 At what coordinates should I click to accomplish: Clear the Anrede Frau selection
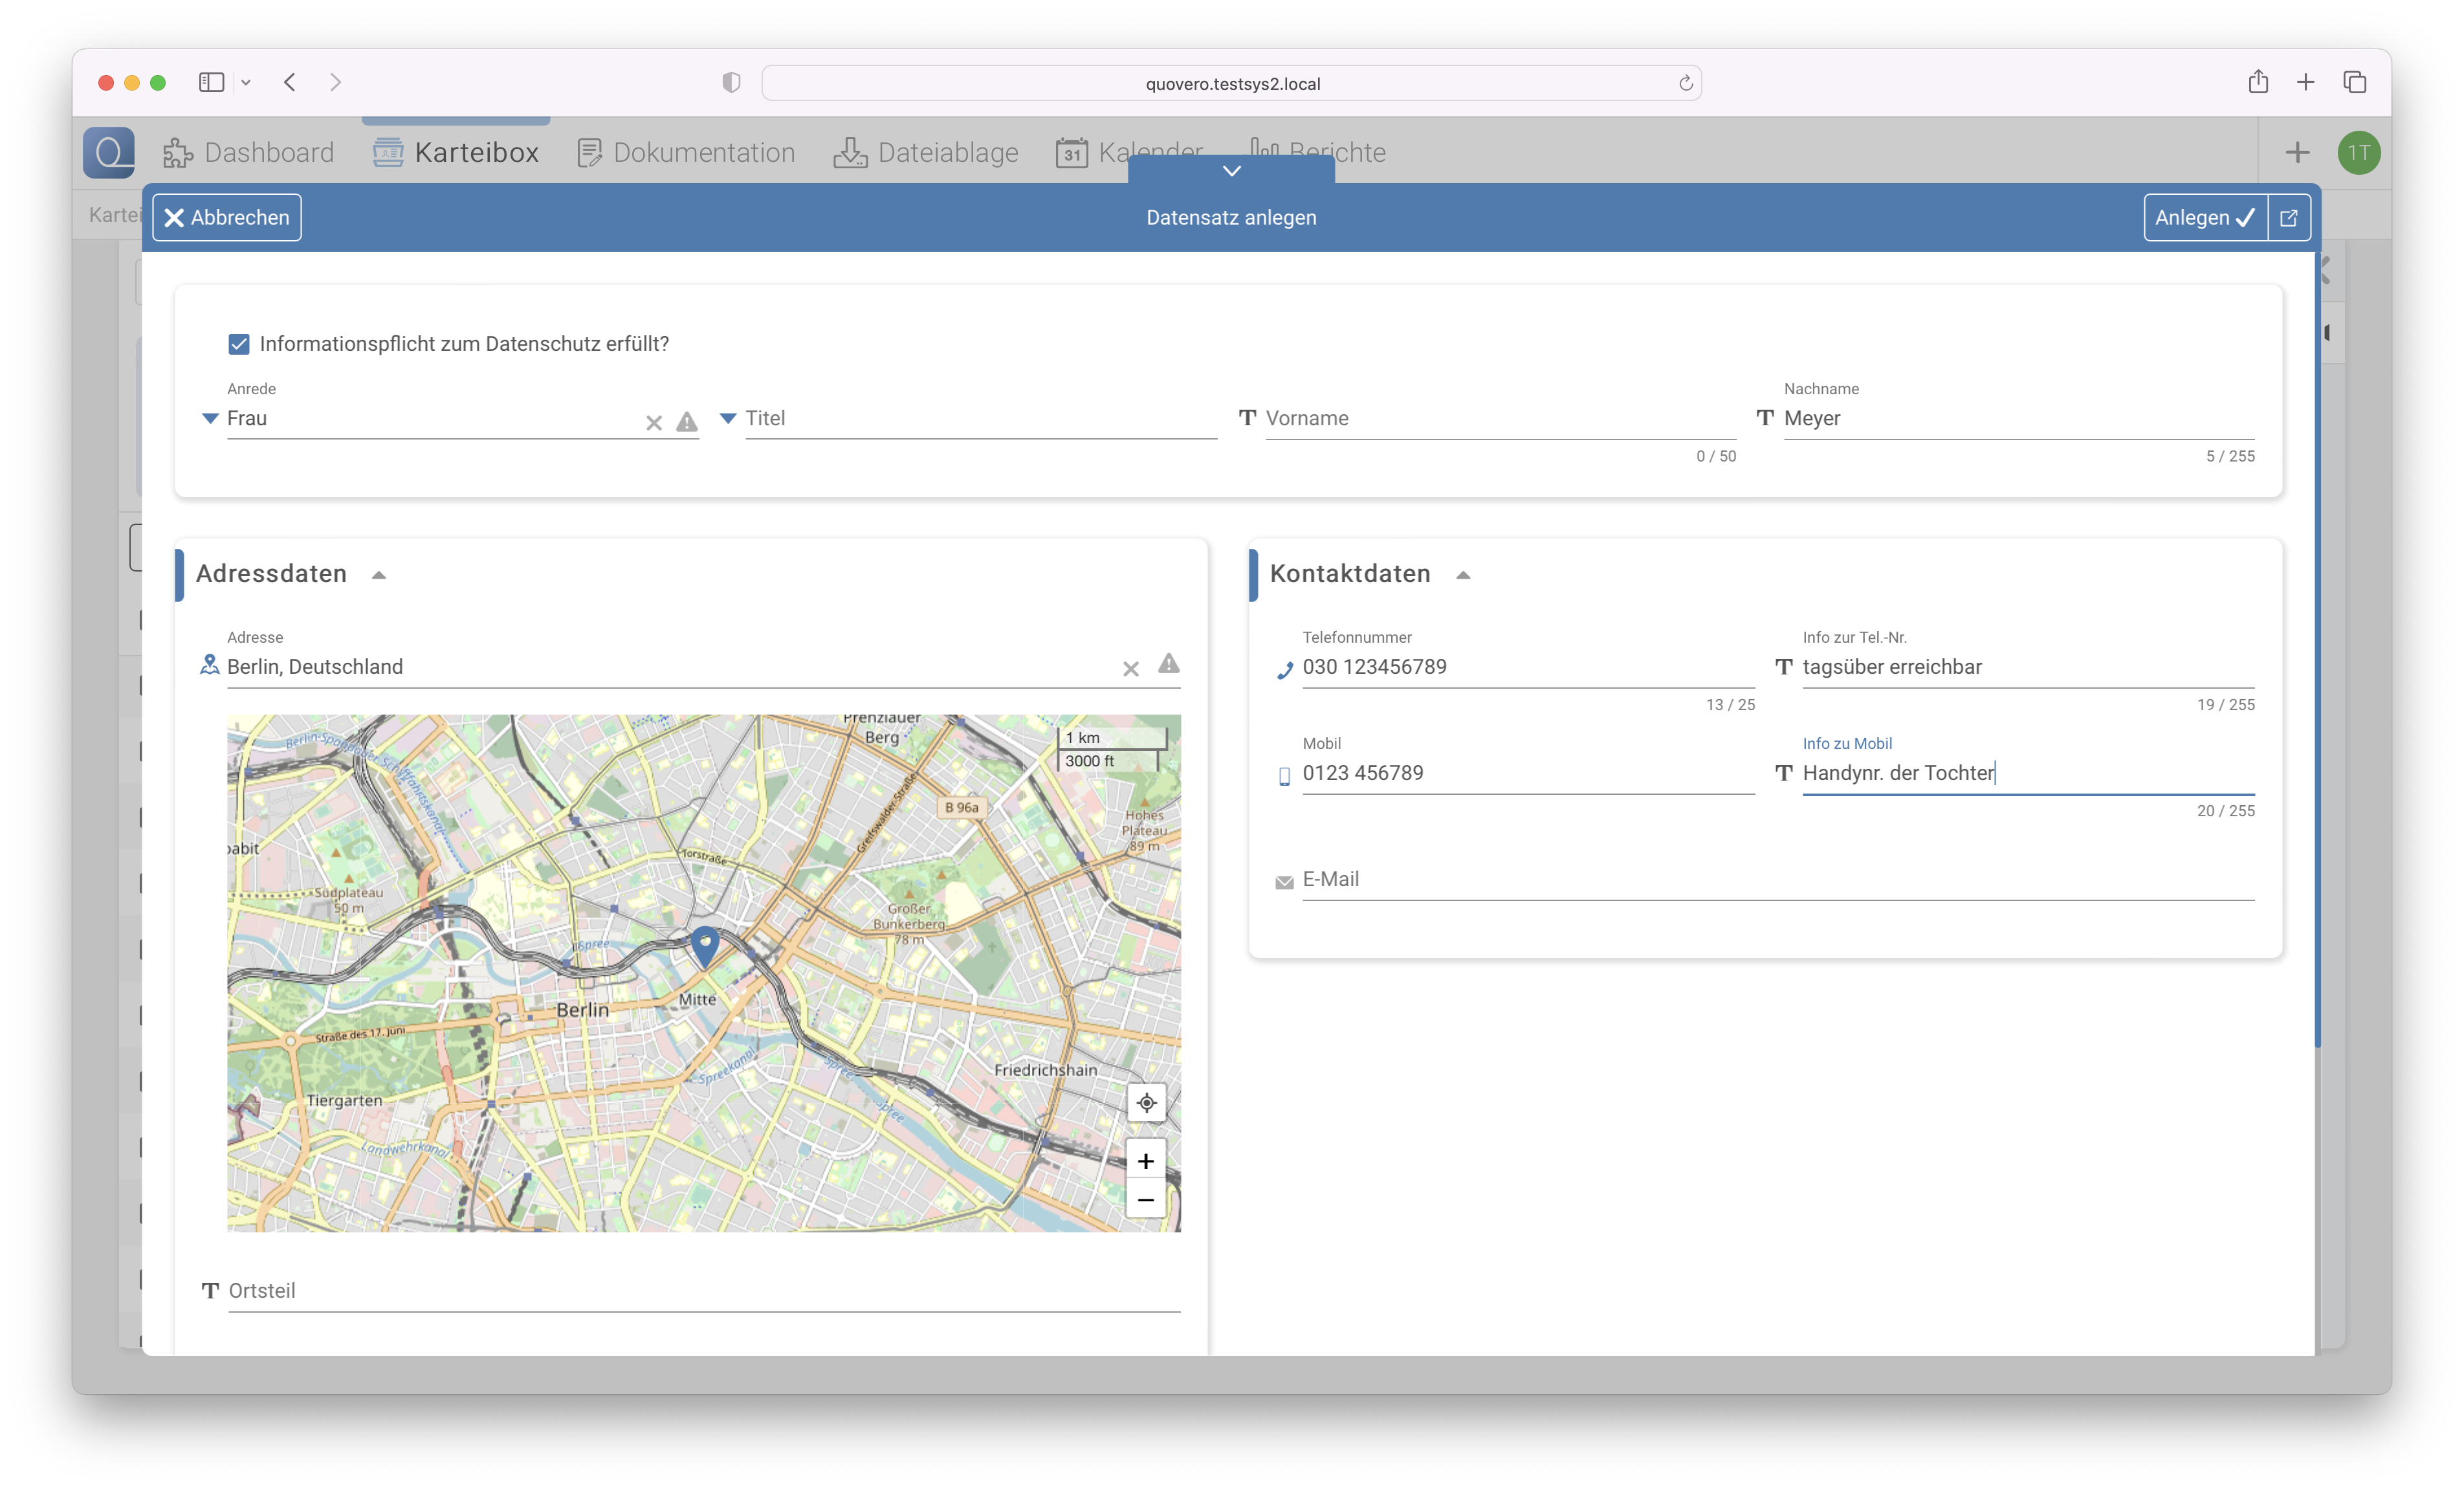tap(653, 423)
